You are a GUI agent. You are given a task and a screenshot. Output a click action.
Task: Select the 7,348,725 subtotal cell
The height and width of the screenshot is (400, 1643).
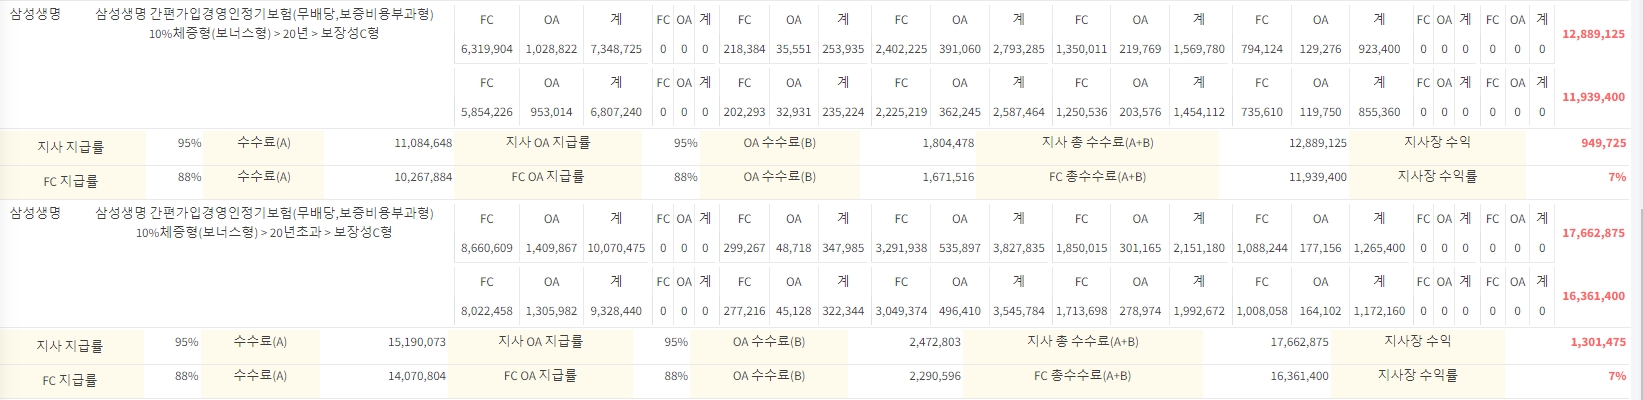[616, 49]
